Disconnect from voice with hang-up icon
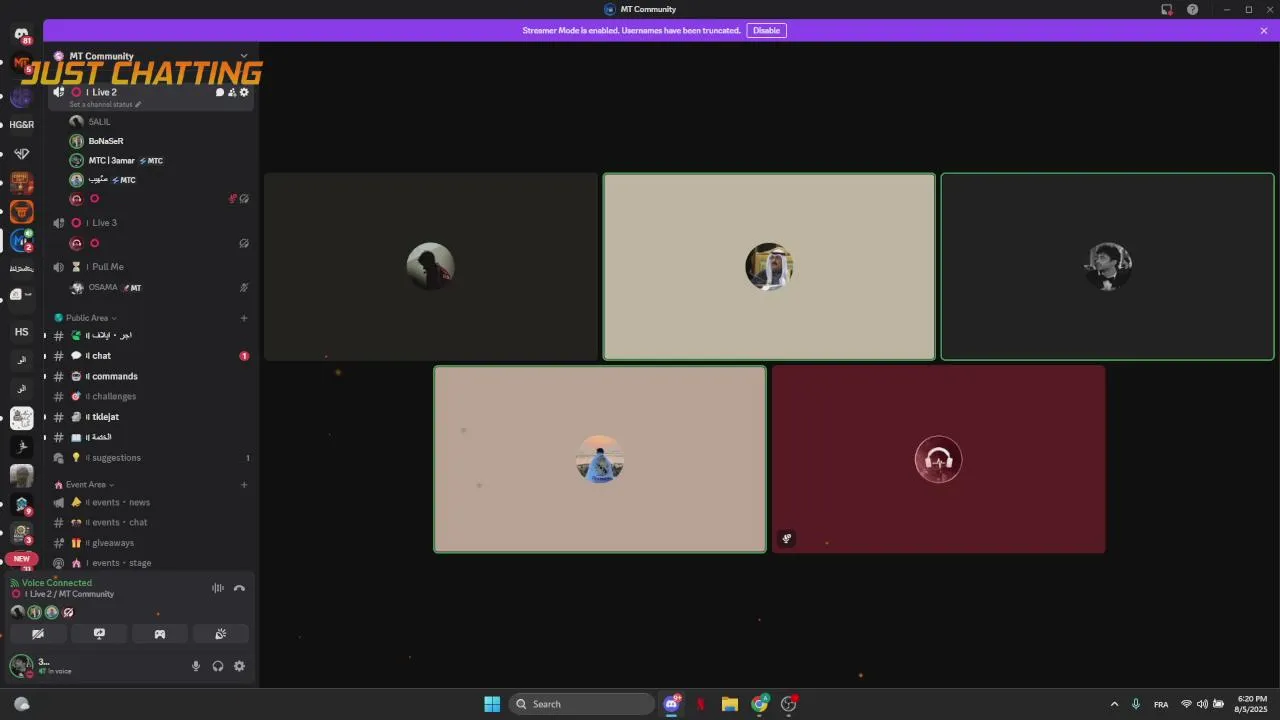 (x=240, y=588)
